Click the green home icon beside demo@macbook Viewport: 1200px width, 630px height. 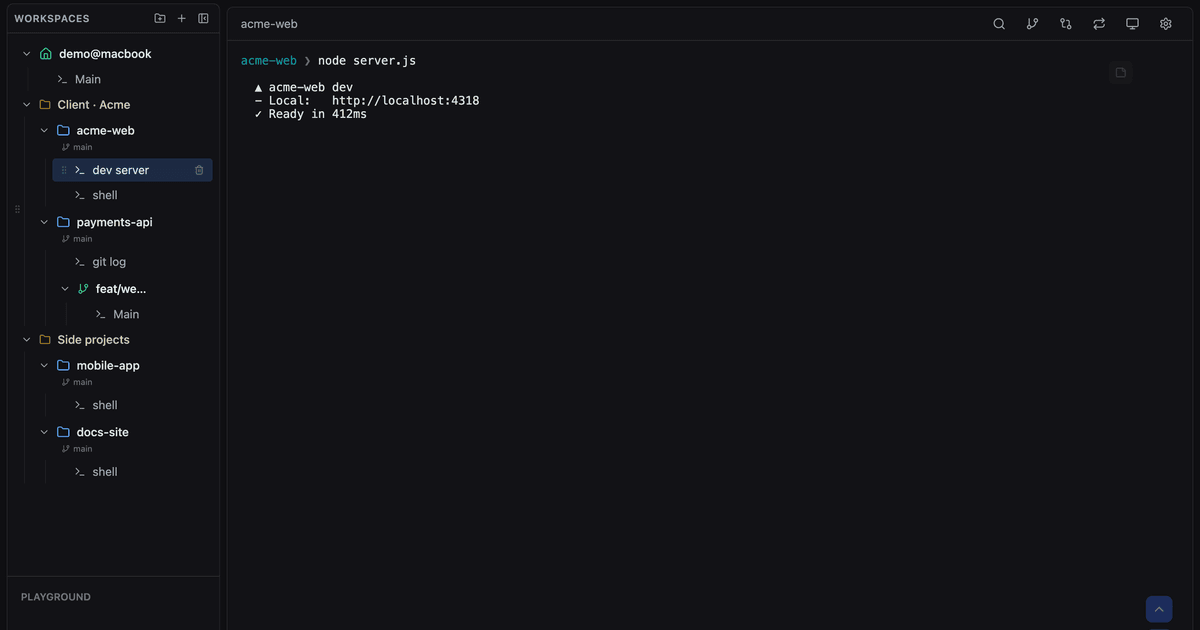[45, 54]
